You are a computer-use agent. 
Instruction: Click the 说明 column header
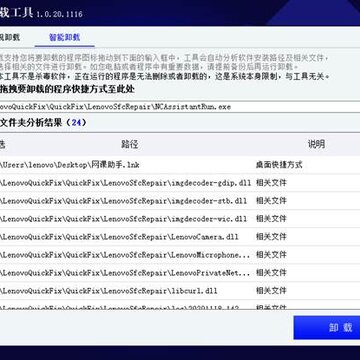point(316,144)
